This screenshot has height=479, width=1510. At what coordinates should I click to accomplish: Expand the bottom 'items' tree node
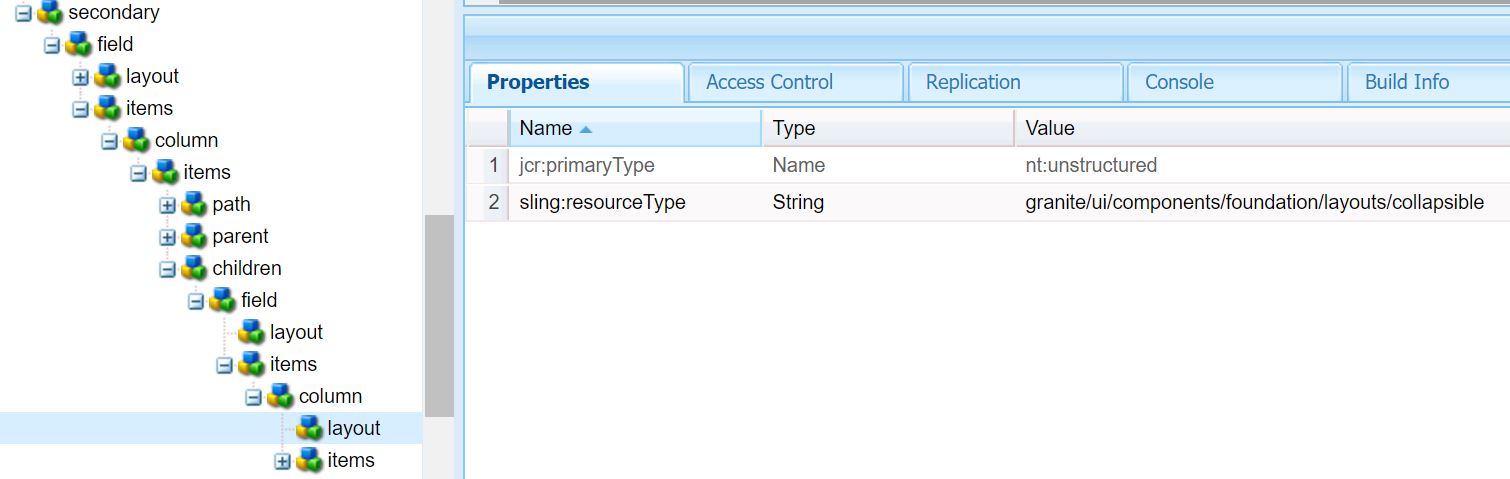282,461
